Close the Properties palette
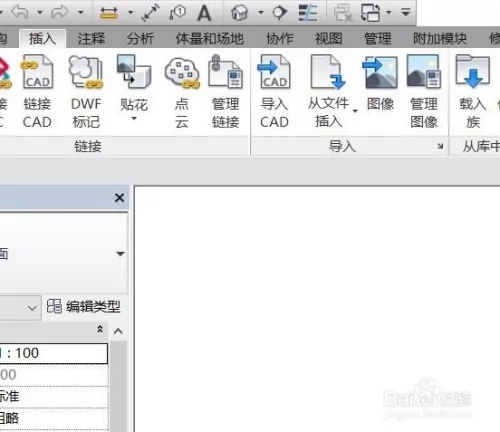 click(x=119, y=198)
